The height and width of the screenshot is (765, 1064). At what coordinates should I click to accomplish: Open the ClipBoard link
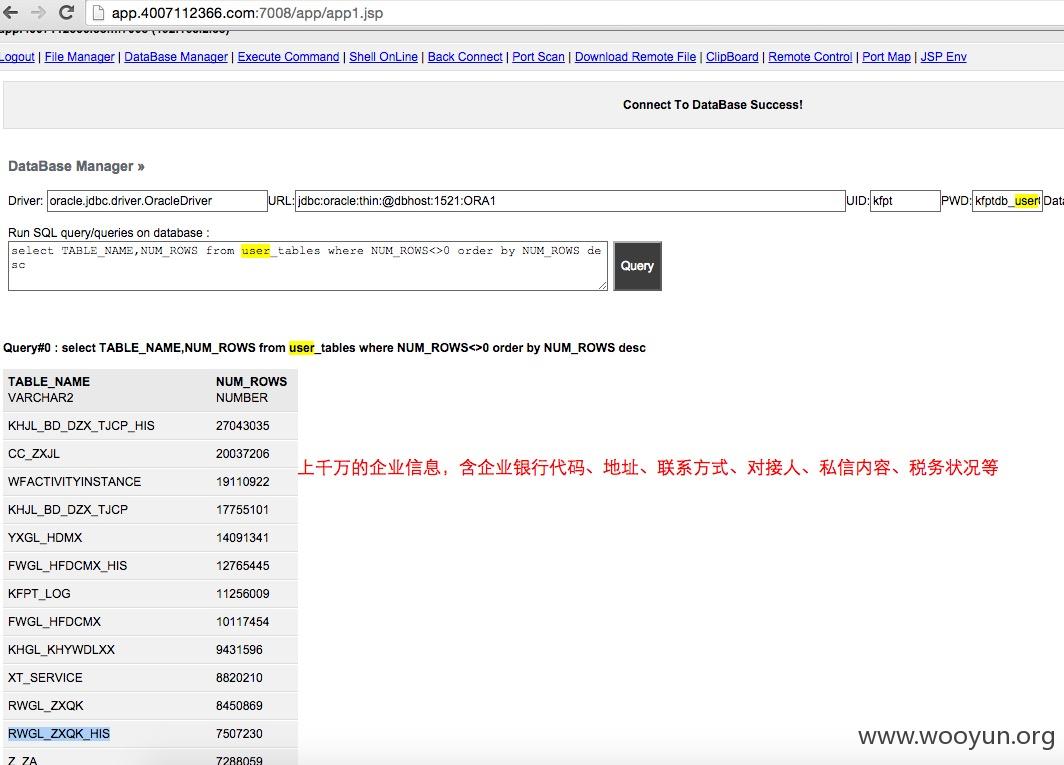732,57
